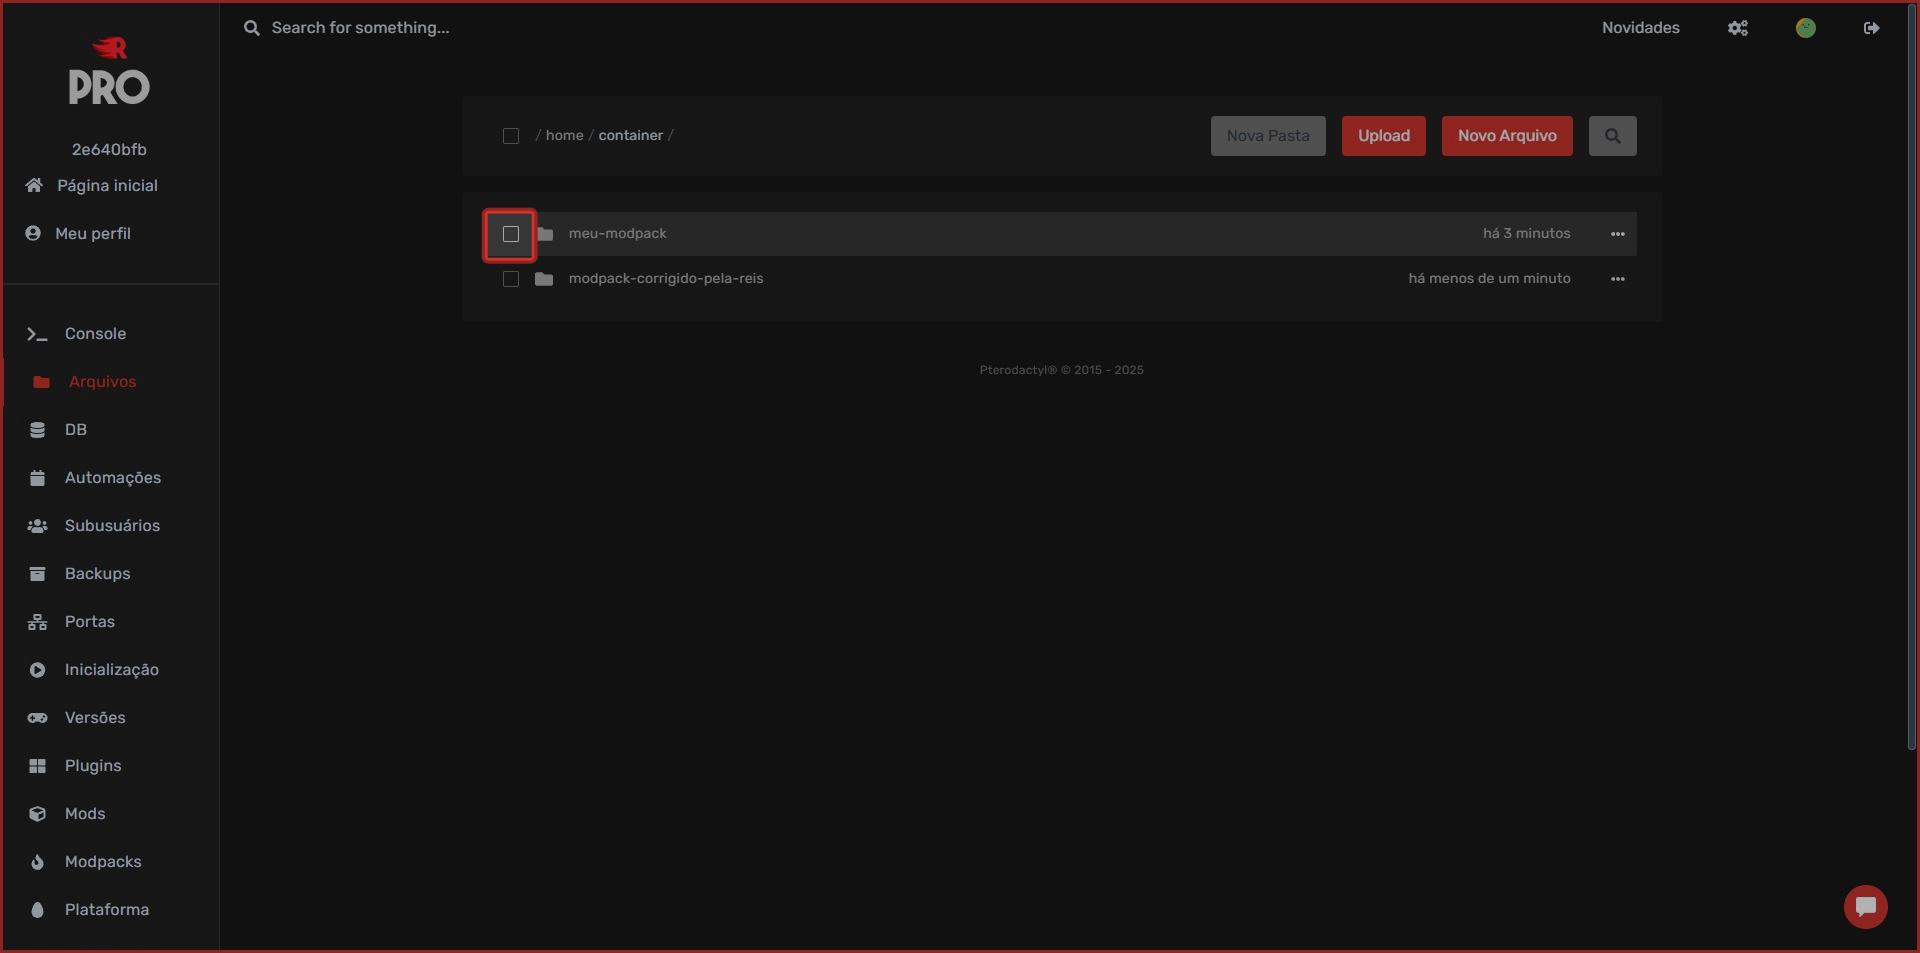Click the Automações calendar icon
This screenshot has width=1920, height=953.
[37, 478]
